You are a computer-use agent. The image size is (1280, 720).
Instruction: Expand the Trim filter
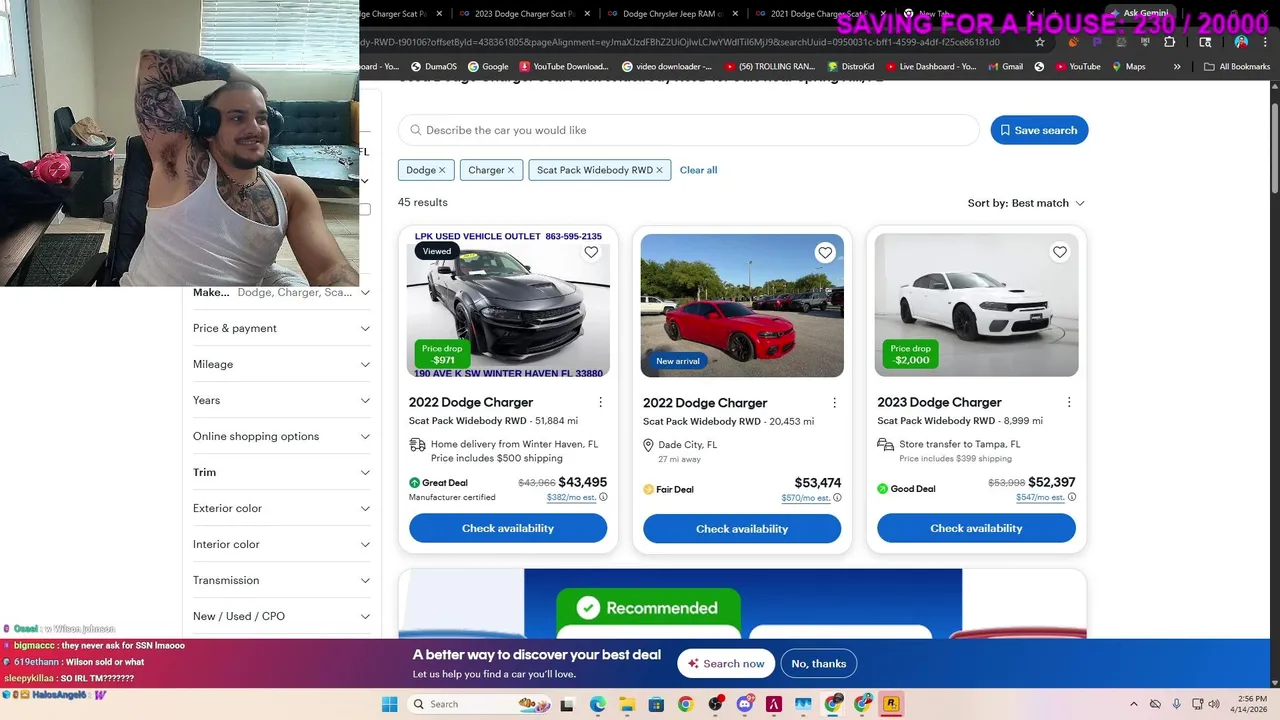tap(281, 472)
